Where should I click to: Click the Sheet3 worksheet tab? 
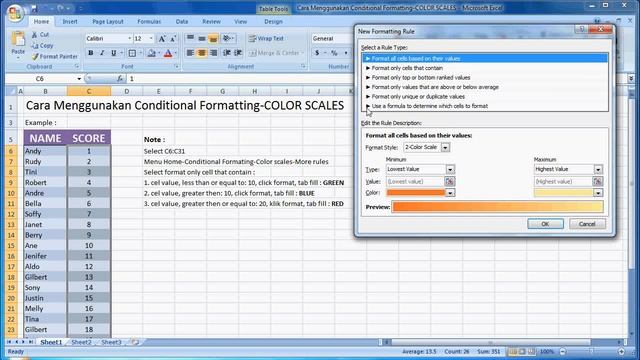click(111, 342)
